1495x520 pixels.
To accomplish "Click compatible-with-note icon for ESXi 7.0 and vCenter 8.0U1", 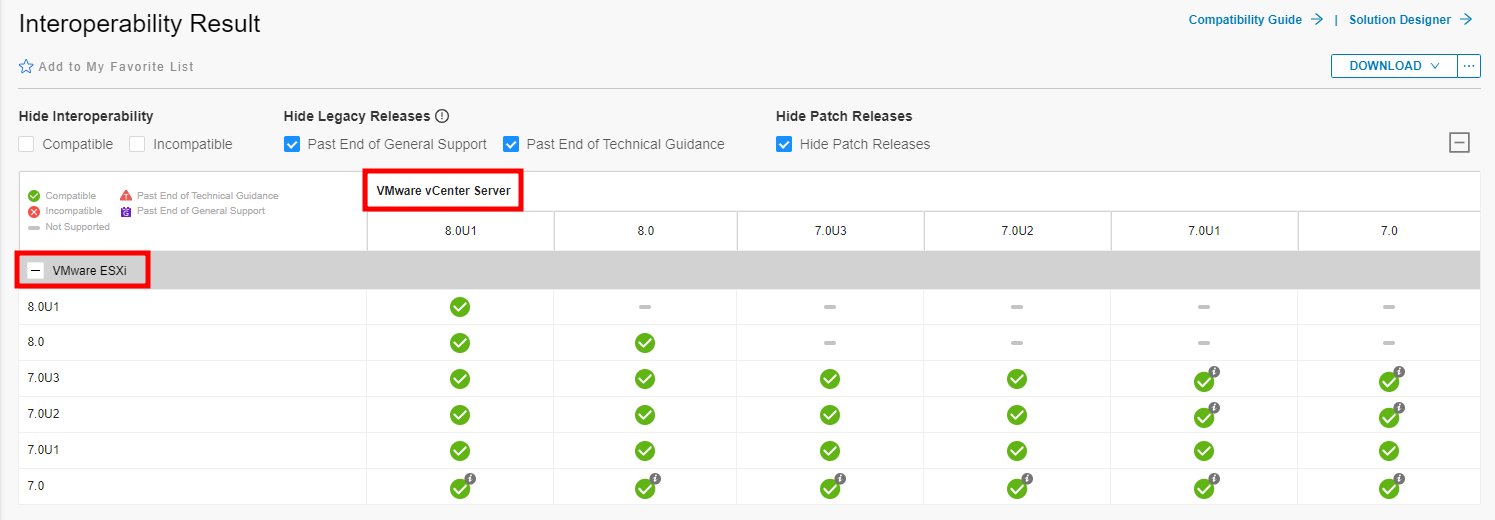I will click(461, 488).
